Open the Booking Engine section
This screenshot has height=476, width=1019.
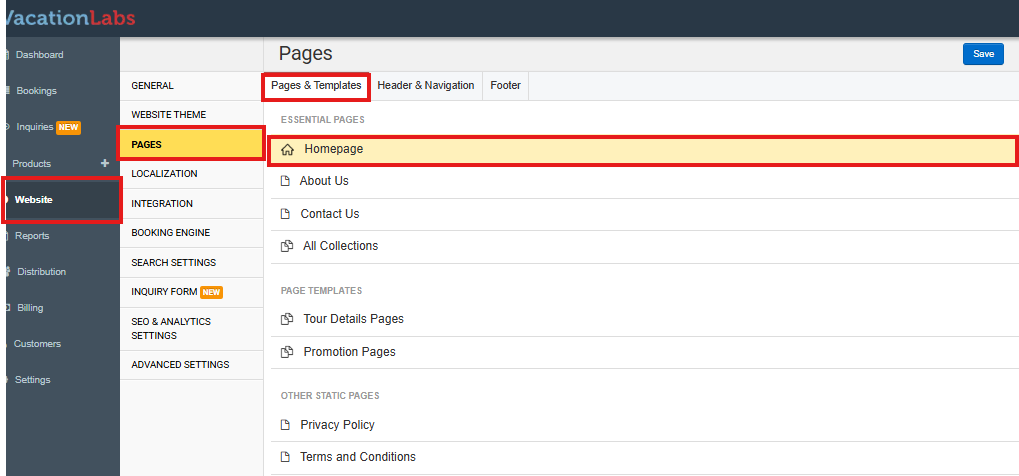[170, 232]
